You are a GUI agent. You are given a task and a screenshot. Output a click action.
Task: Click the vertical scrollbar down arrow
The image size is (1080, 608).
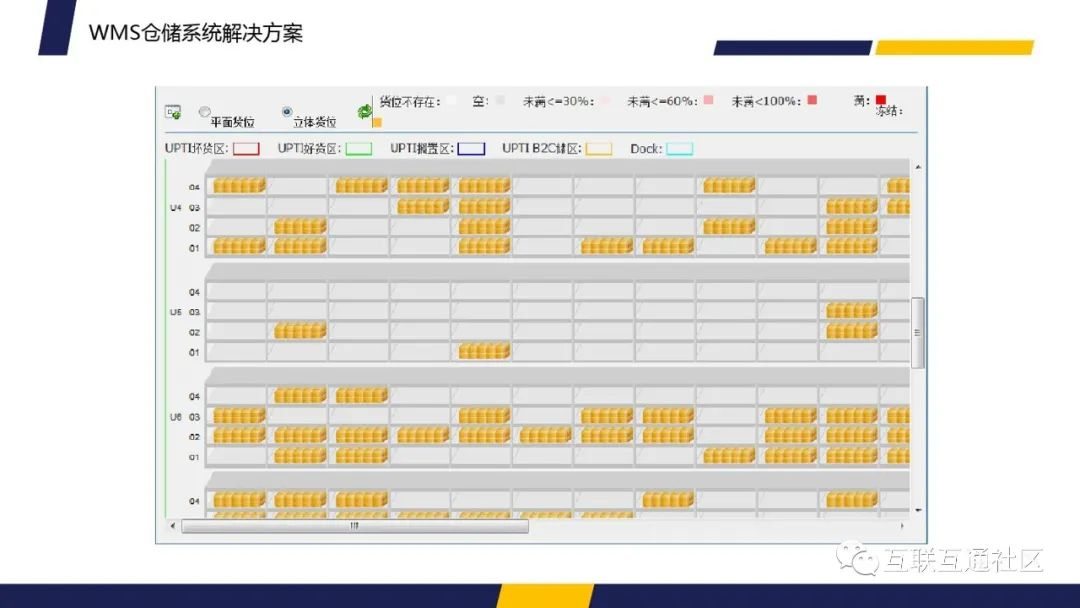point(917,510)
